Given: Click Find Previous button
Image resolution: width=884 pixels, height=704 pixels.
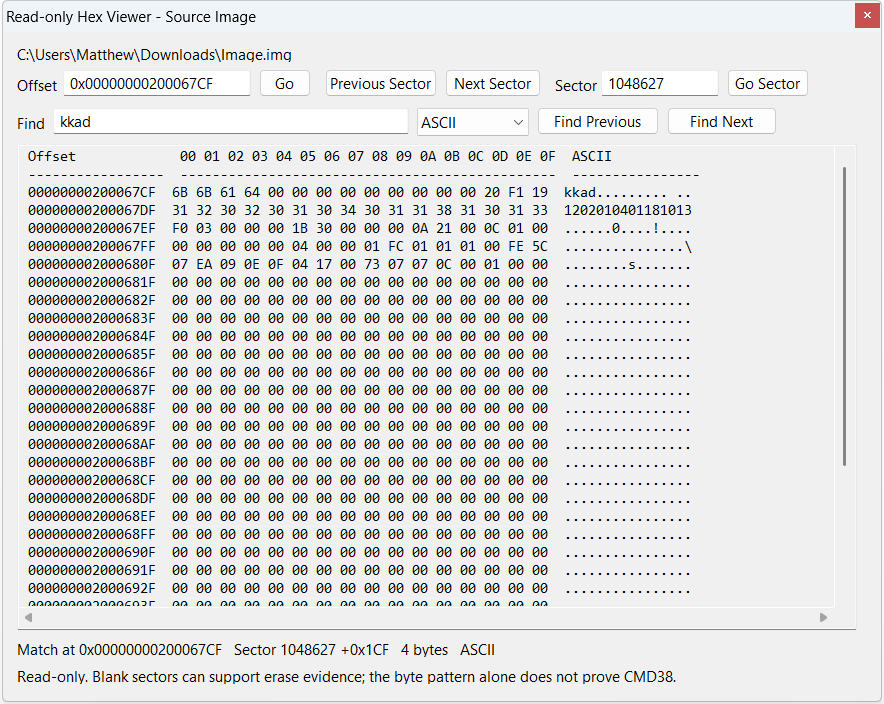Looking at the screenshot, I should pyautogui.click(x=598, y=122).
